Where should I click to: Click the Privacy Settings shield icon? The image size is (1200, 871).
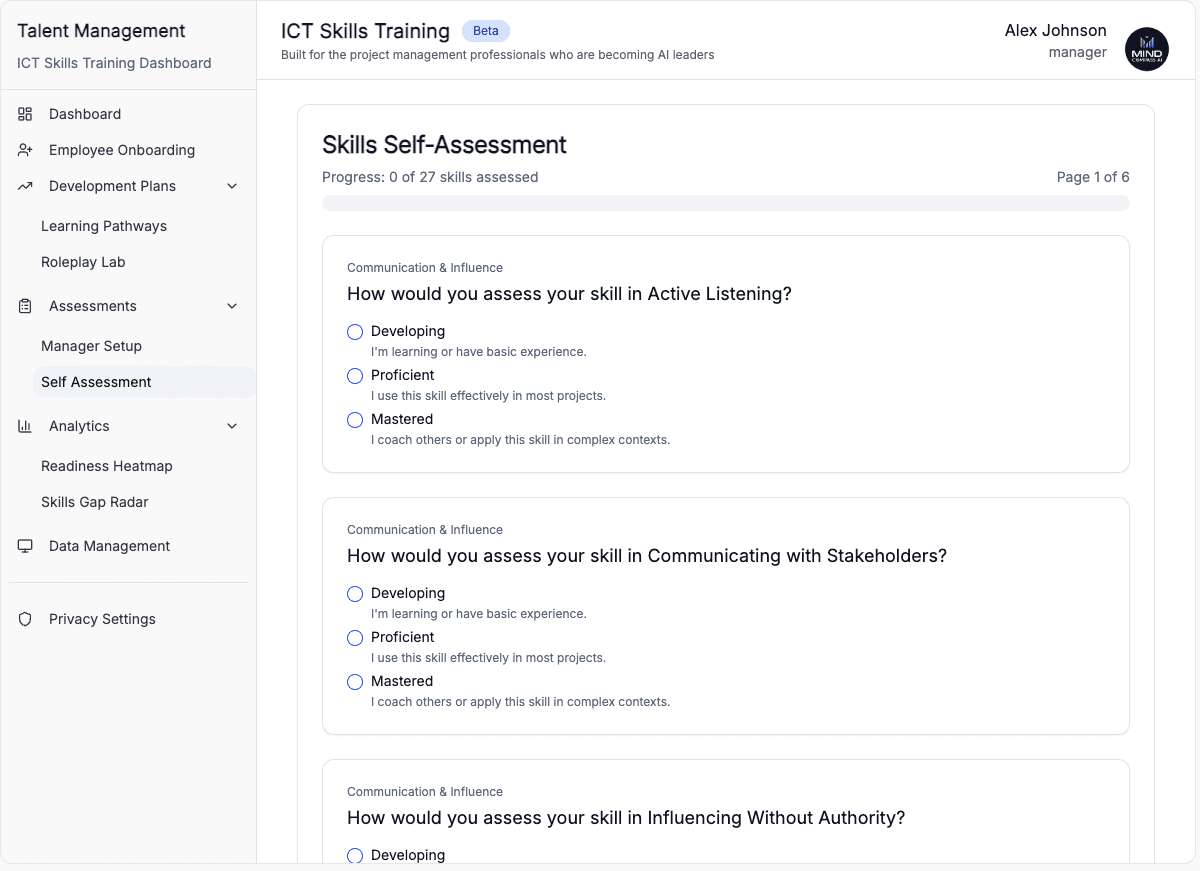coord(25,619)
